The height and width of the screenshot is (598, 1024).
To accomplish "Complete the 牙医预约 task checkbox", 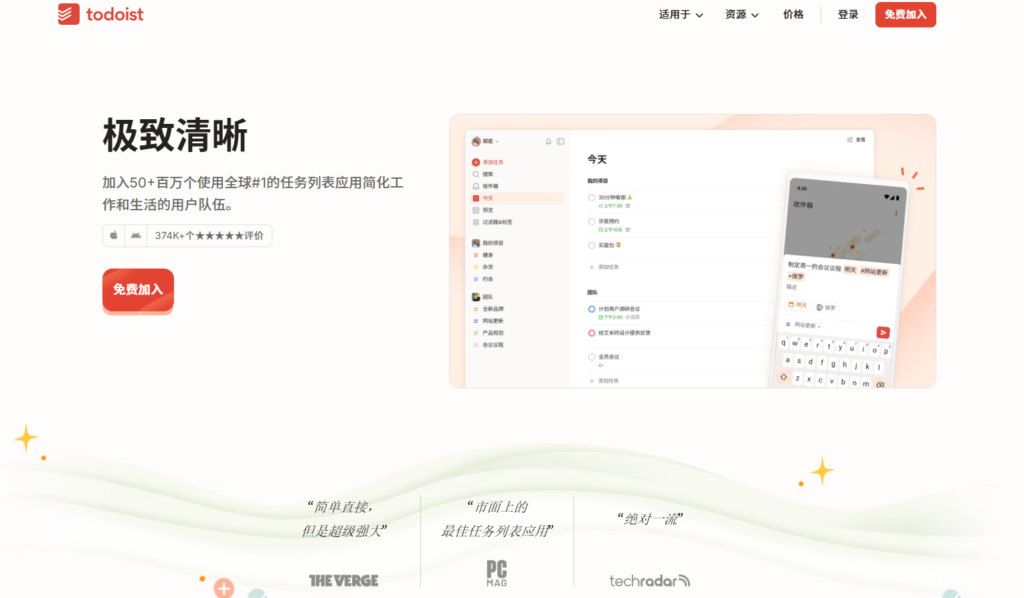I will [x=591, y=220].
